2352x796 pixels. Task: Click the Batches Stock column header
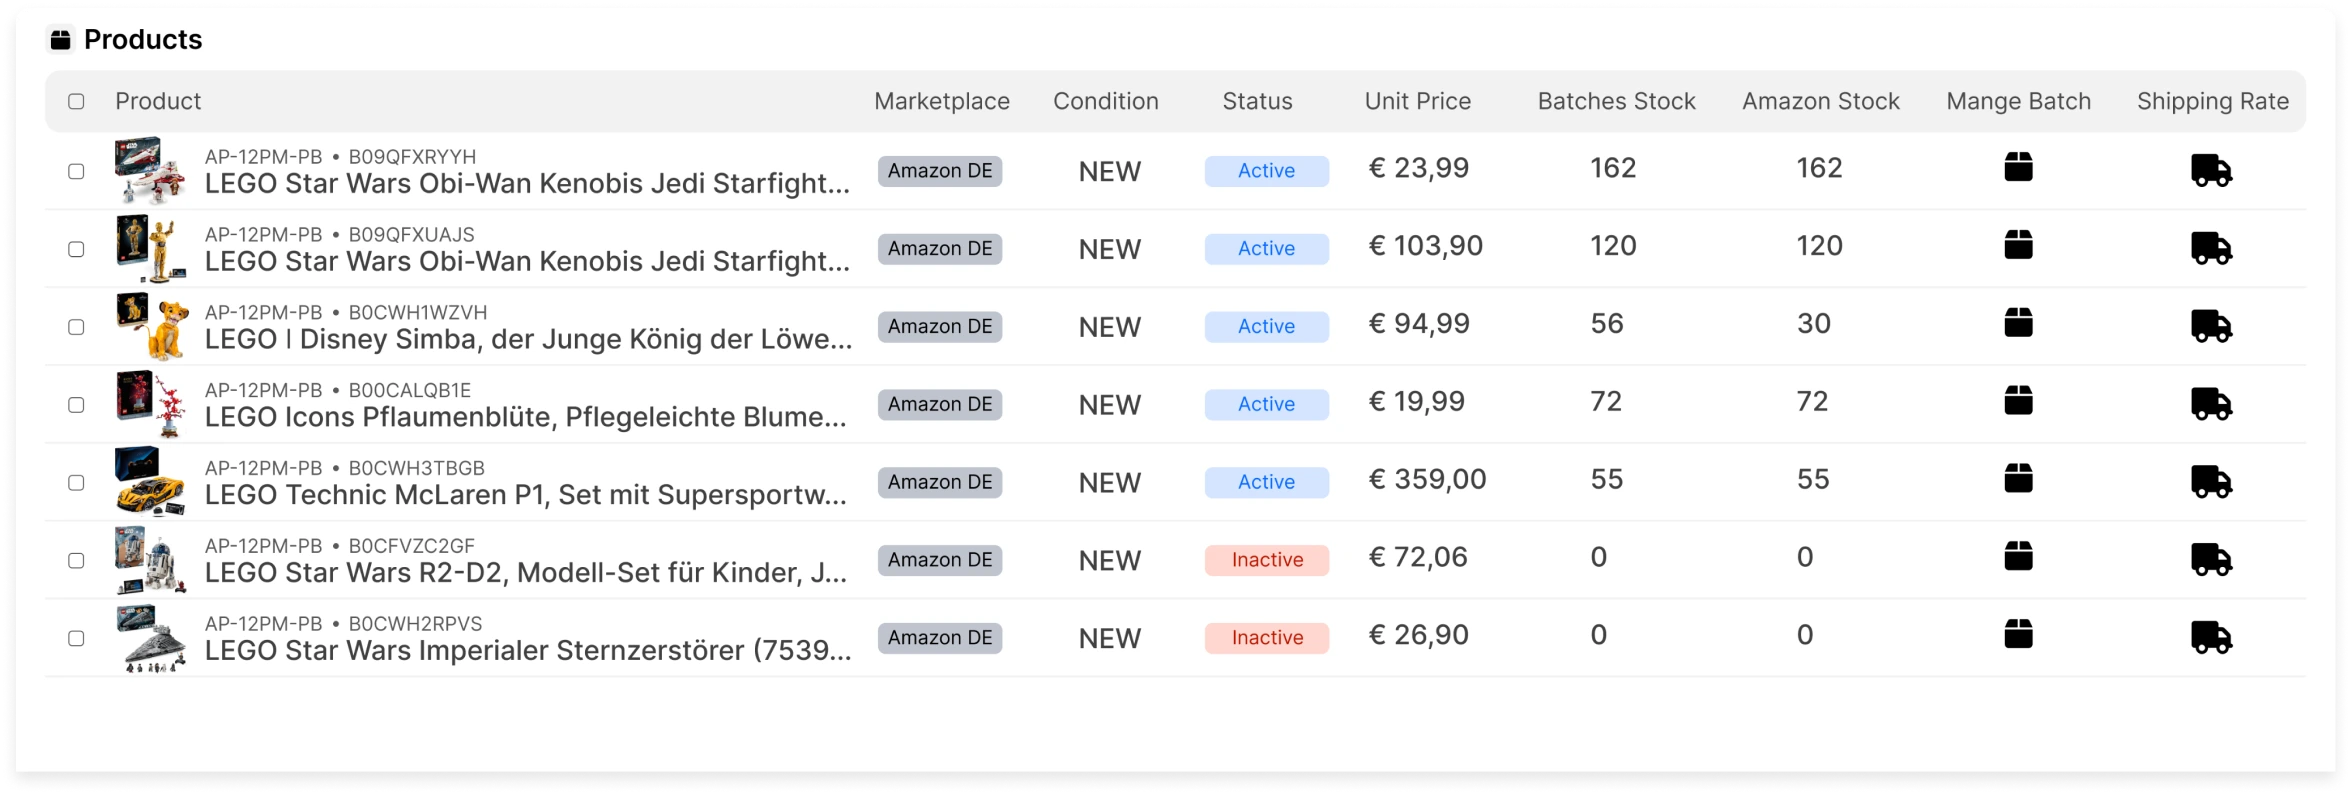1617,101
